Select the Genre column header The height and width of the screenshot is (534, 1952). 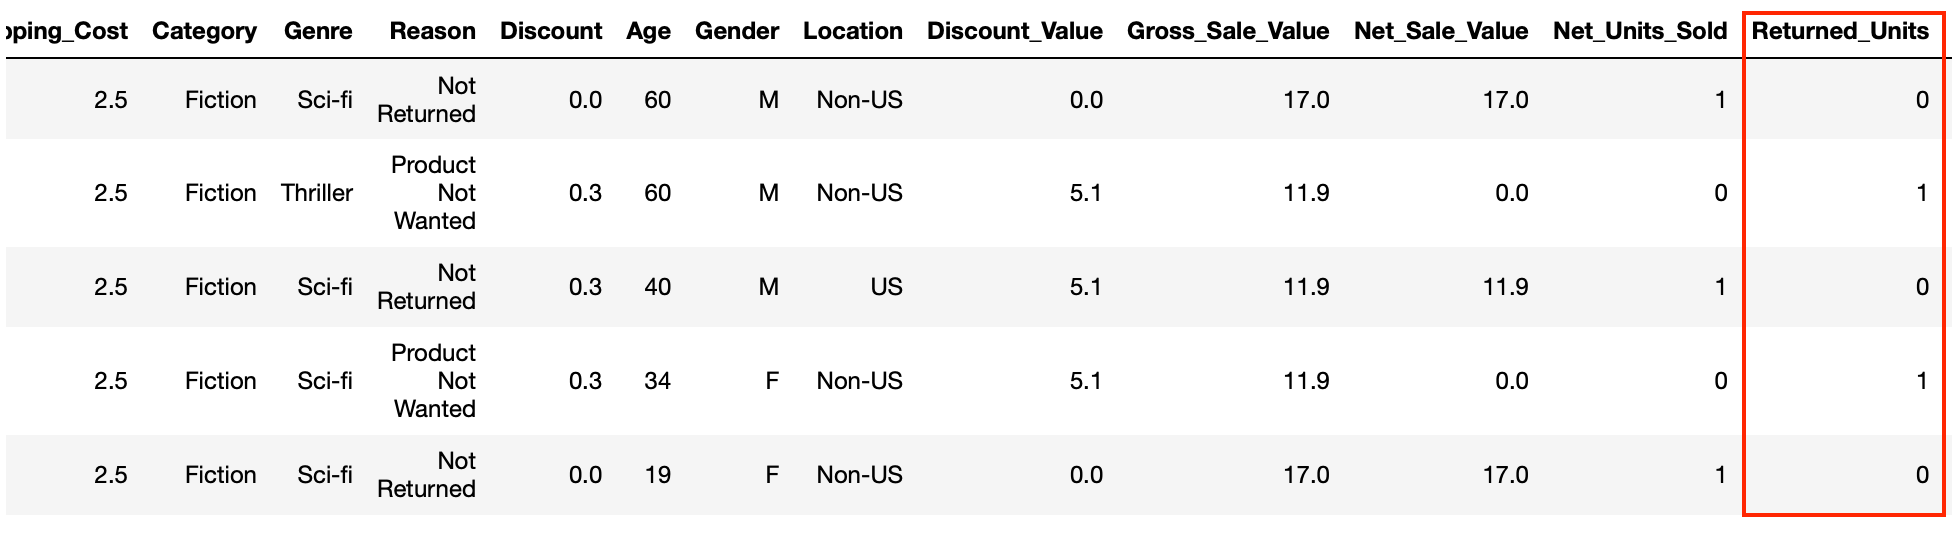coord(318,31)
